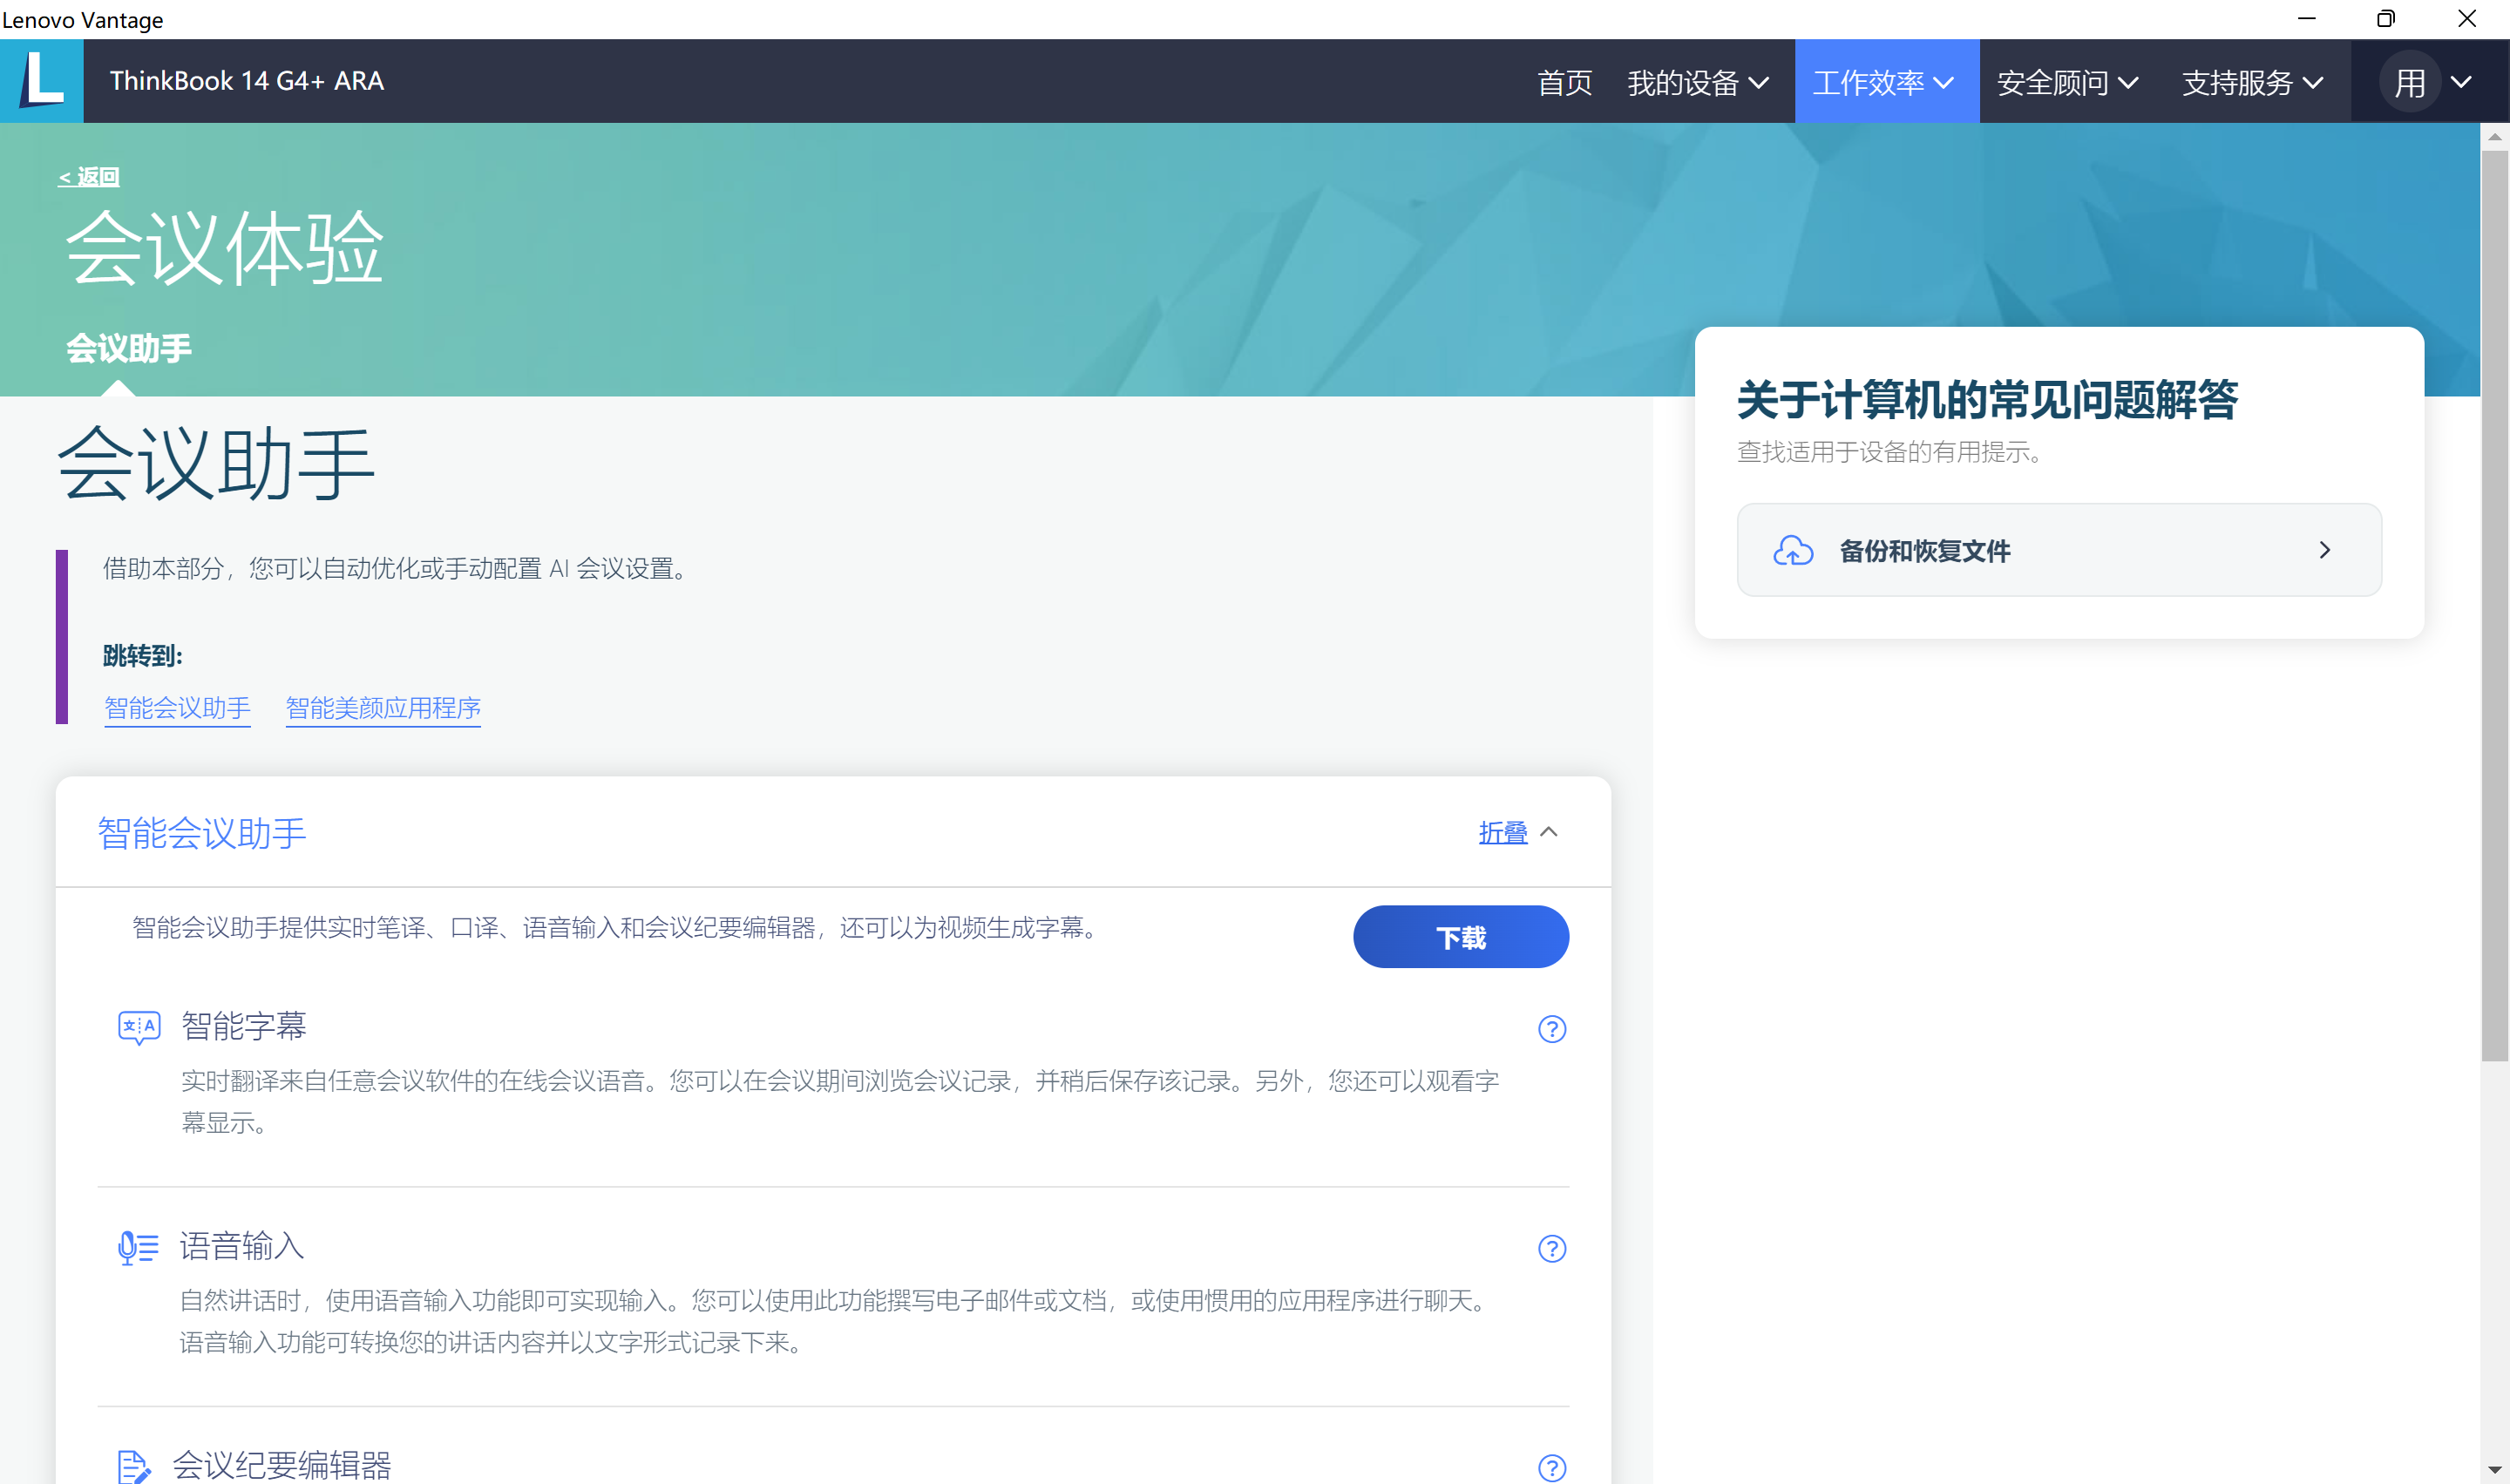
Task: Jump to 智能美颜应用程序 section
Action: tap(383, 708)
